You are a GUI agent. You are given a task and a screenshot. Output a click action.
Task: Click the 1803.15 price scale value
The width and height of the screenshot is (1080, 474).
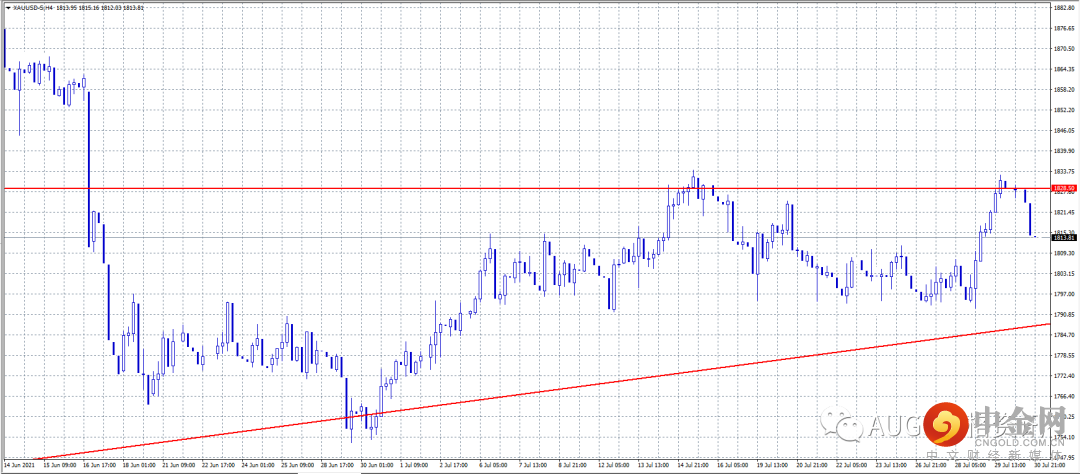1065,274
